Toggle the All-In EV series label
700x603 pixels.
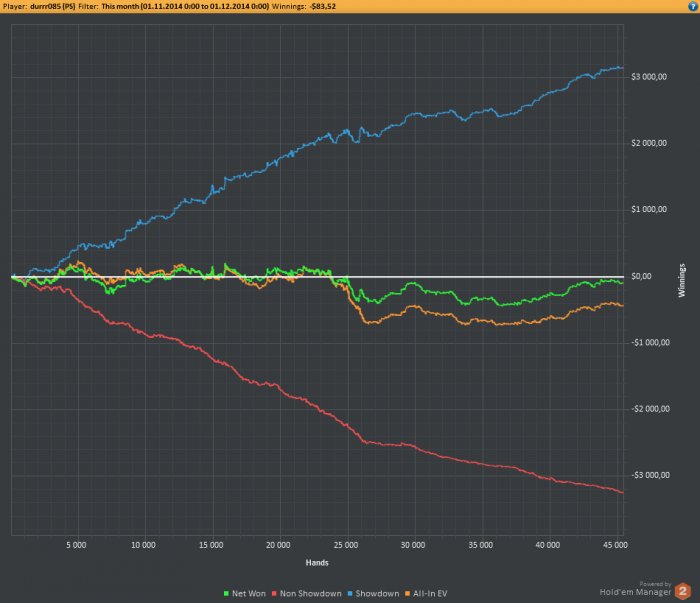(x=430, y=594)
